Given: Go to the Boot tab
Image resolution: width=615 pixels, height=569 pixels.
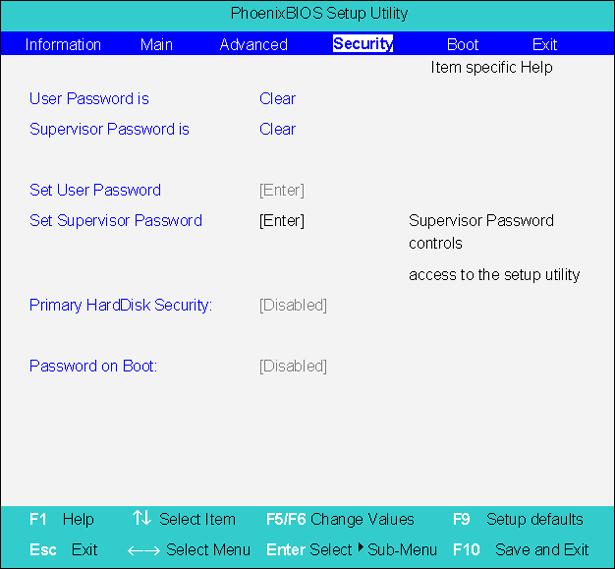Looking at the screenshot, I should tap(462, 44).
